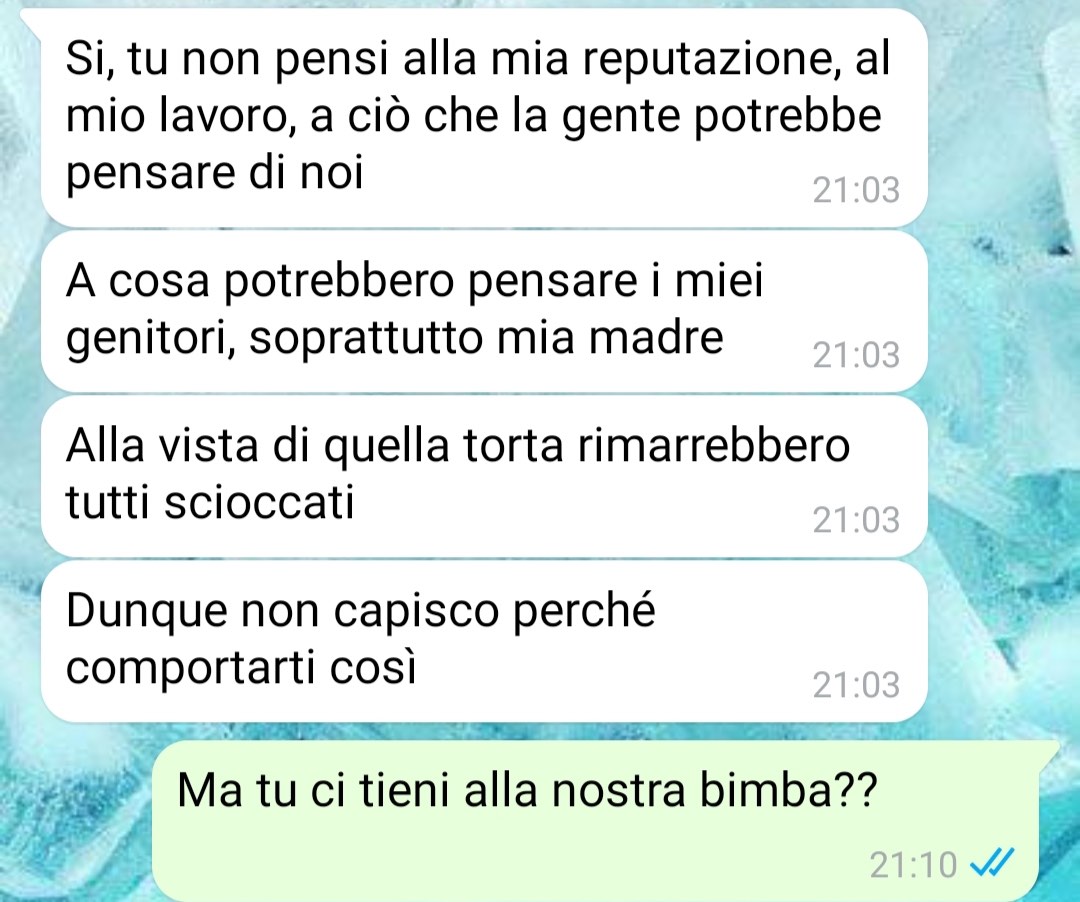
Task: Select message 'Alla vista di quella torta'
Action: point(484,476)
